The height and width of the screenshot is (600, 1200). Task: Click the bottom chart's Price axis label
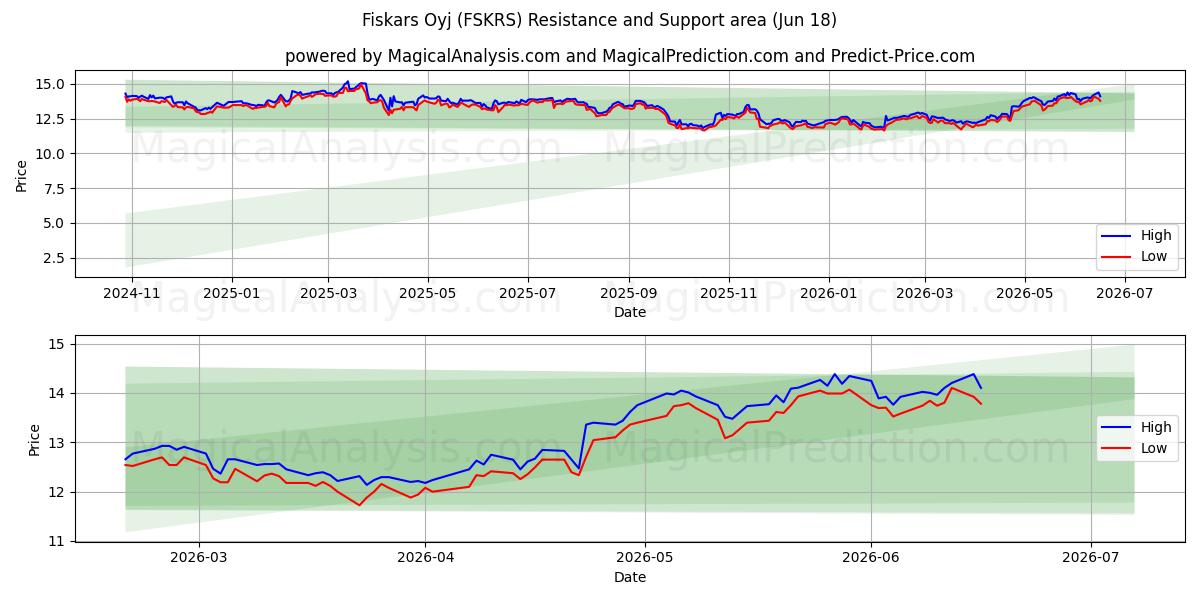pos(34,440)
